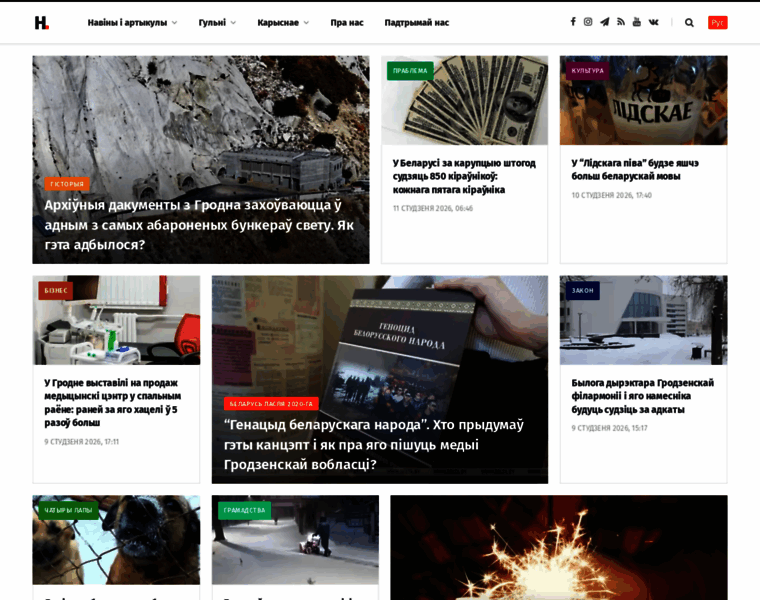Screen dimensions: 760x600
Task: Open the Telegram channel icon
Action: click(604, 22)
